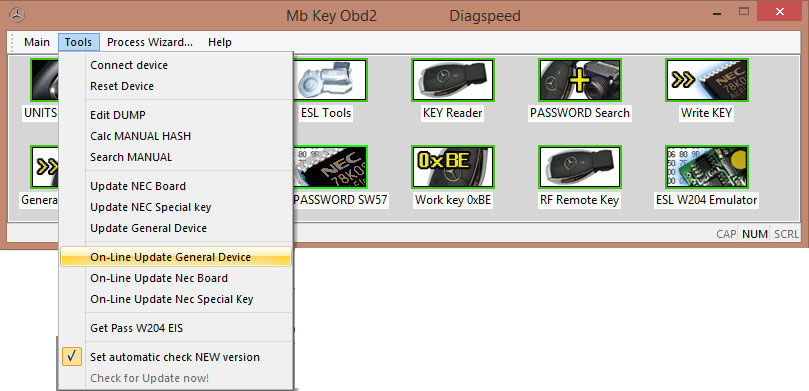Open the Help menu
The image size is (809, 391).
click(x=220, y=42)
